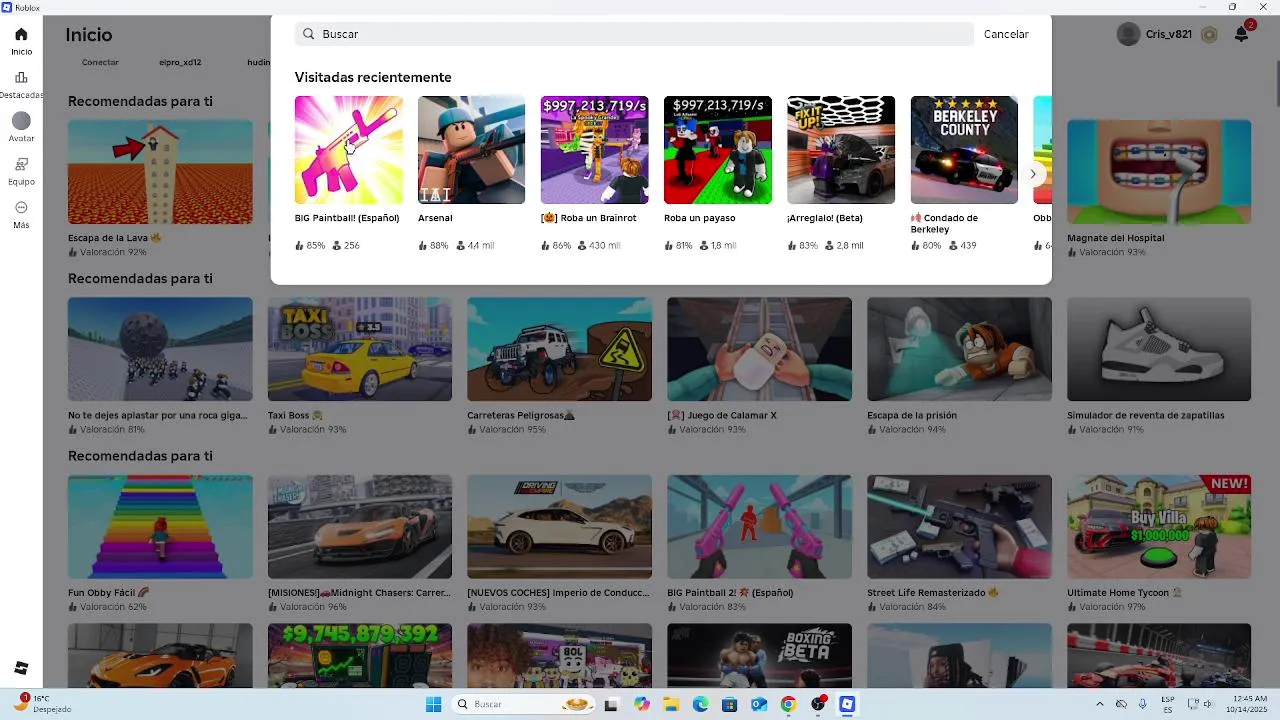Open the Roblox taskbar icon
The width and height of the screenshot is (1280, 720).
click(x=847, y=704)
